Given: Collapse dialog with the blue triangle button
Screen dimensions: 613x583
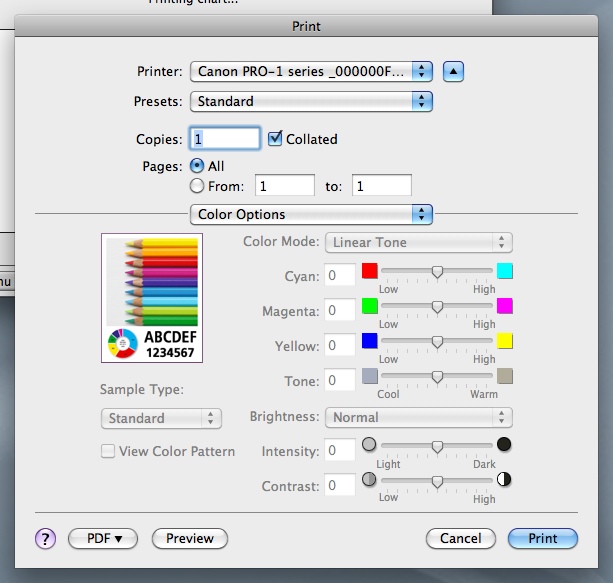Looking at the screenshot, I should (x=454, y=71).
